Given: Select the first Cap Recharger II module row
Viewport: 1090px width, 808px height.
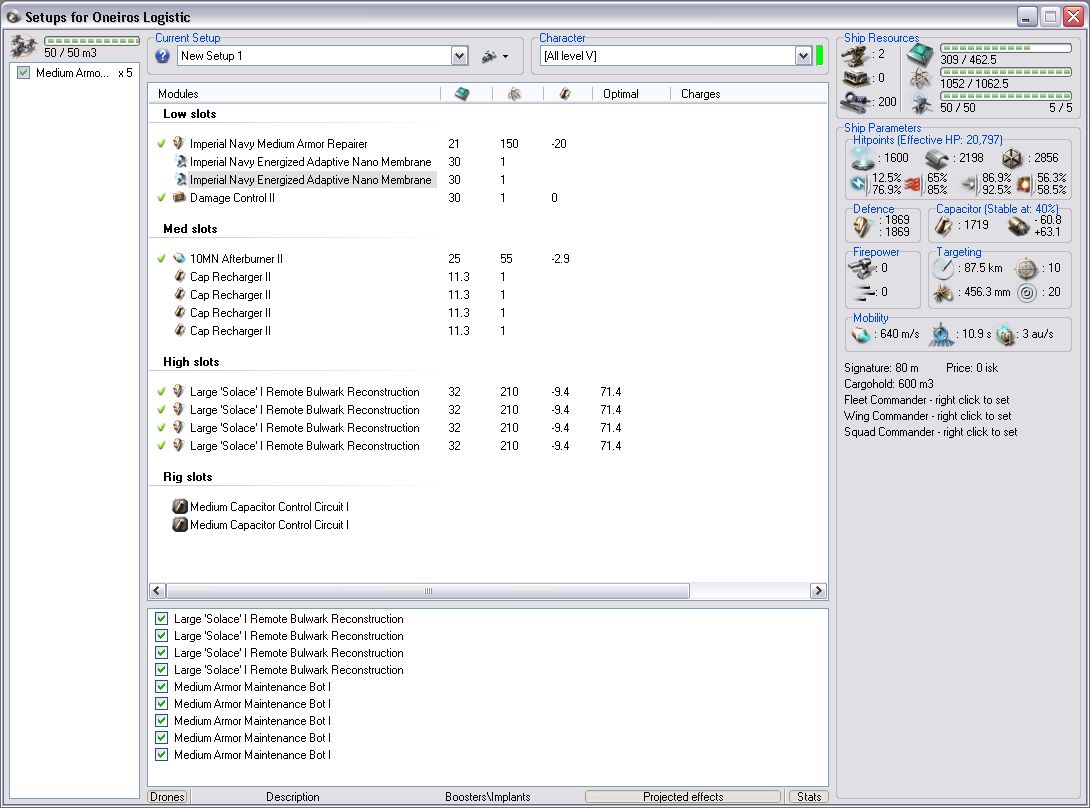Looking at the screenshot, I should [x=230, y=277].
